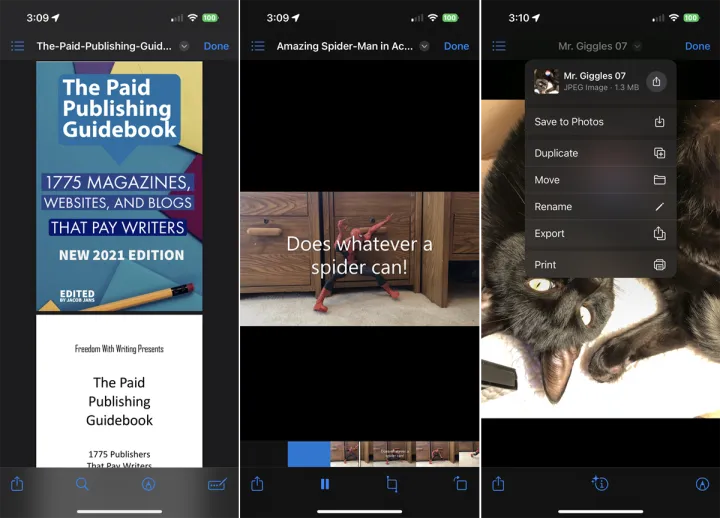Viewport: 720px width, 518px height.
Task: Select Duplicate in the file menu
Action: (599, 153)
